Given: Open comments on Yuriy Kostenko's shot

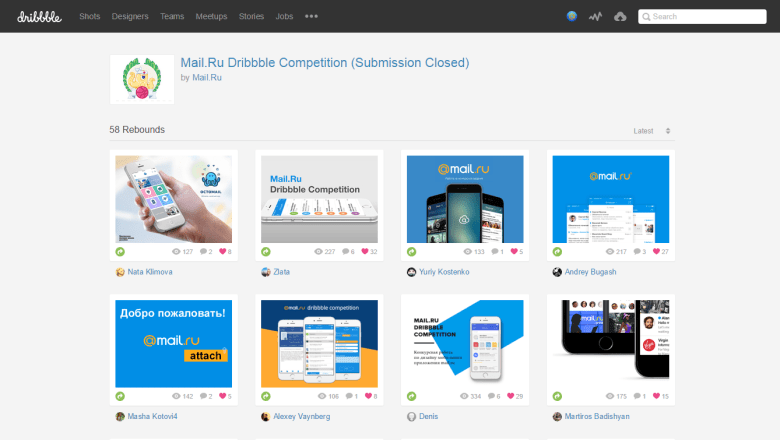Looking at the screenshot, I should (x=497, y=252).
